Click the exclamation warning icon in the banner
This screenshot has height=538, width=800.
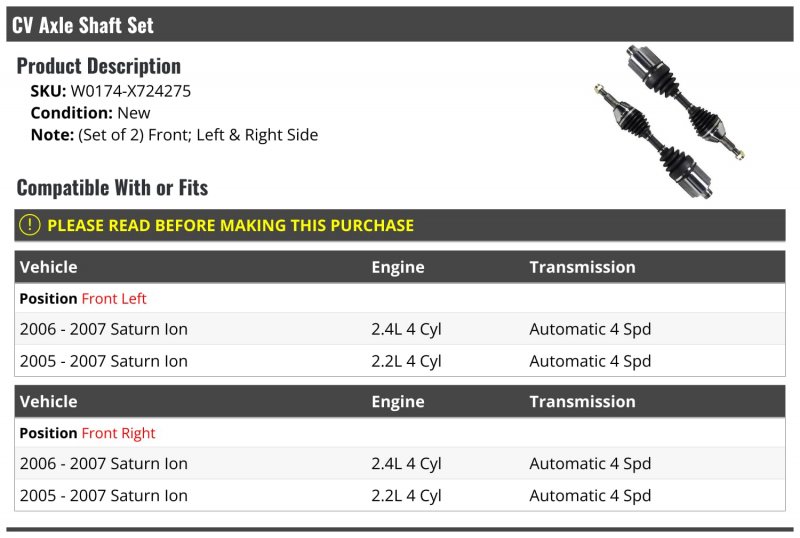pyautogui.click(x=30, y=225)
